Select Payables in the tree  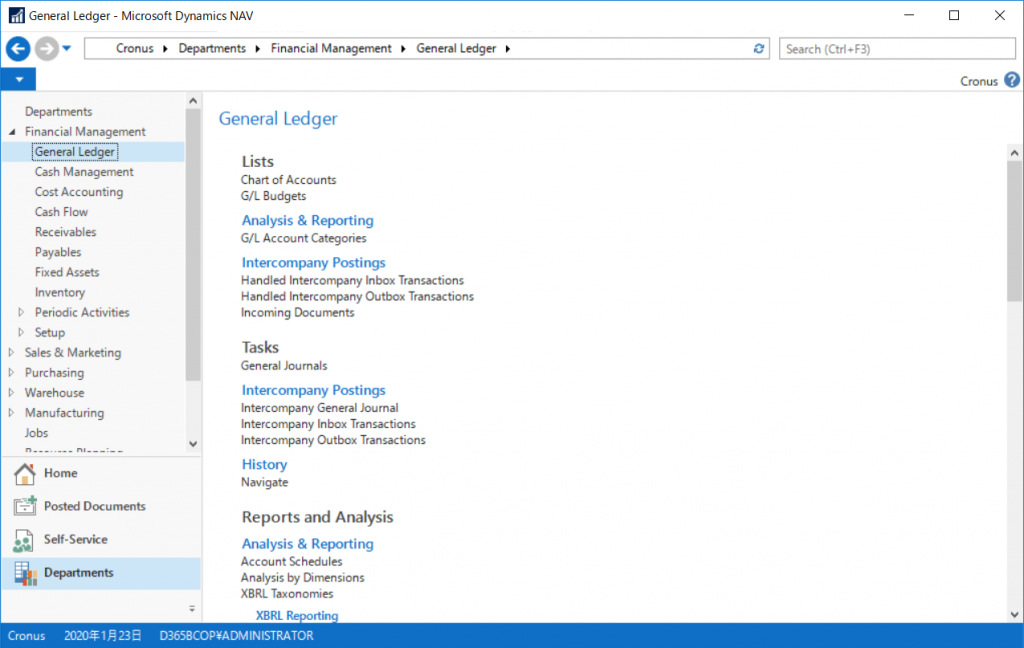(58, 252)
